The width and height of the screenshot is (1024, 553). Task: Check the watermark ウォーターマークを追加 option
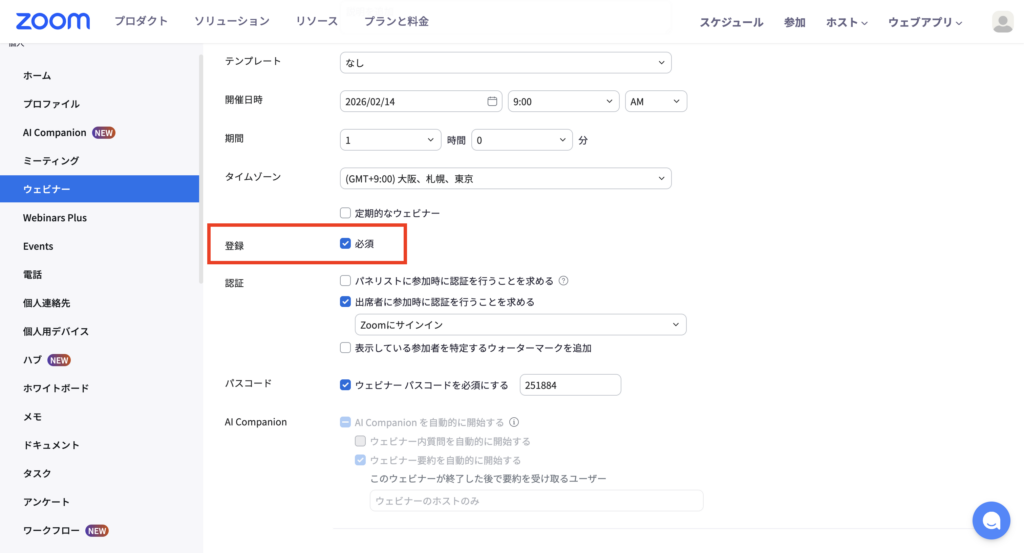point(346,348)
